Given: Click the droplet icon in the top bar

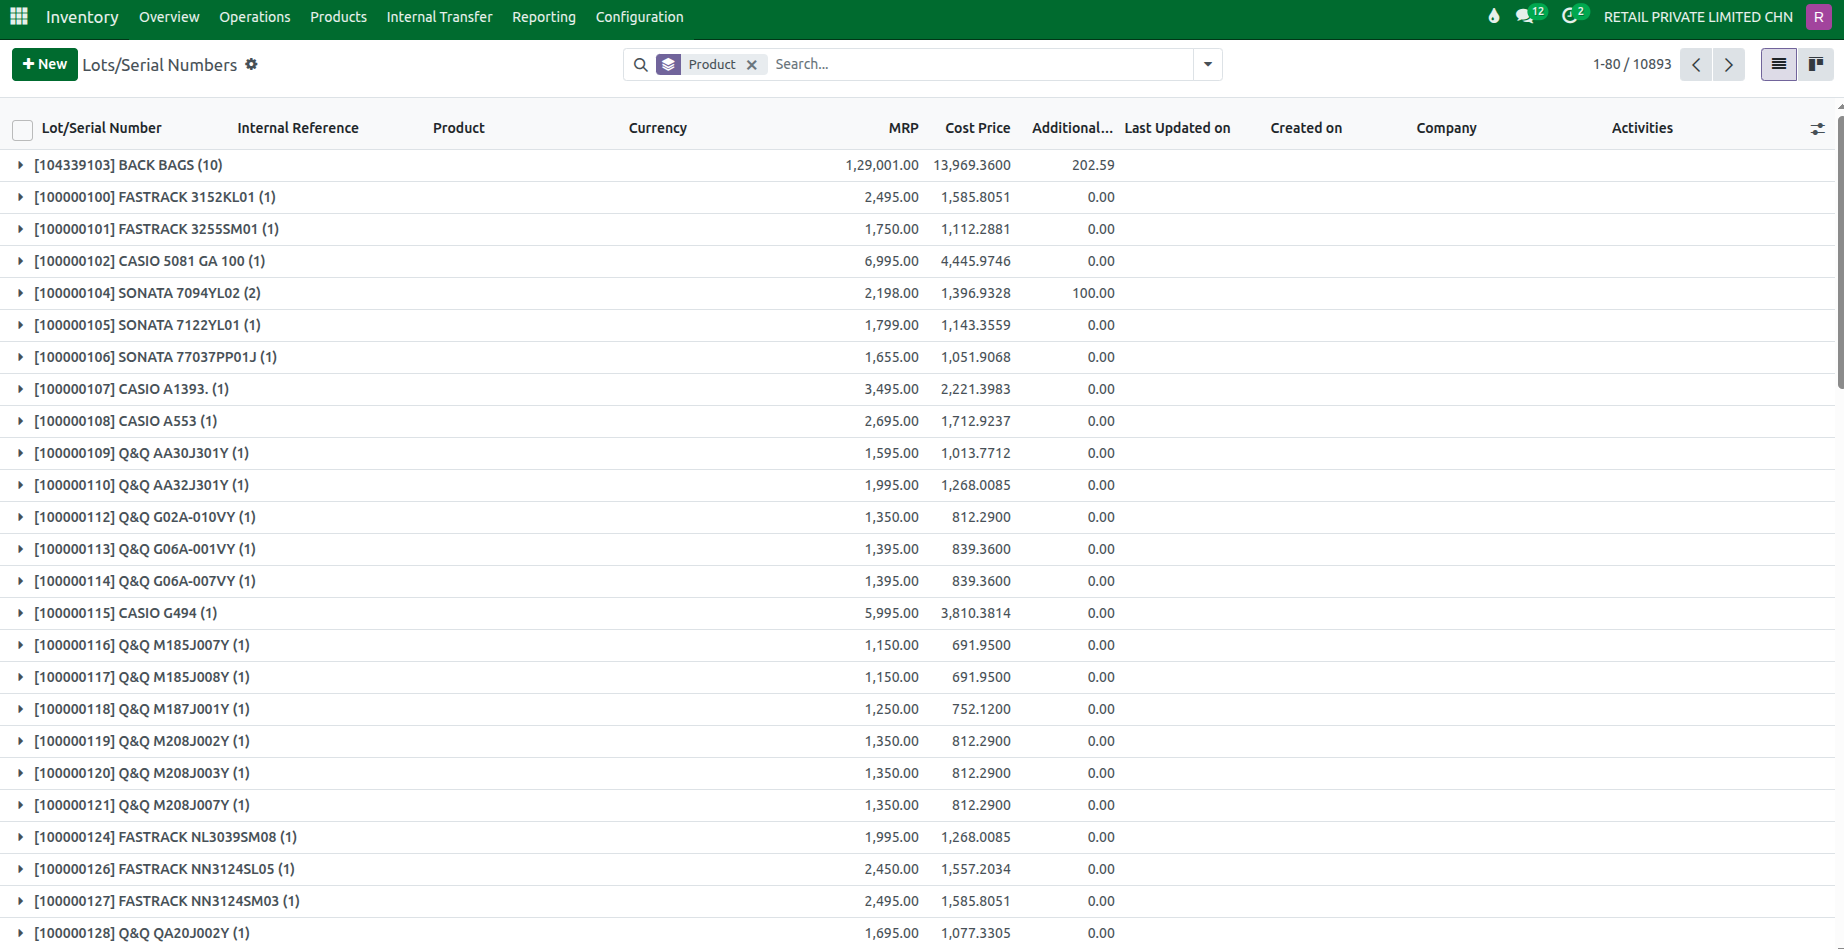Looking at the screenshot, I should 1493,17.
